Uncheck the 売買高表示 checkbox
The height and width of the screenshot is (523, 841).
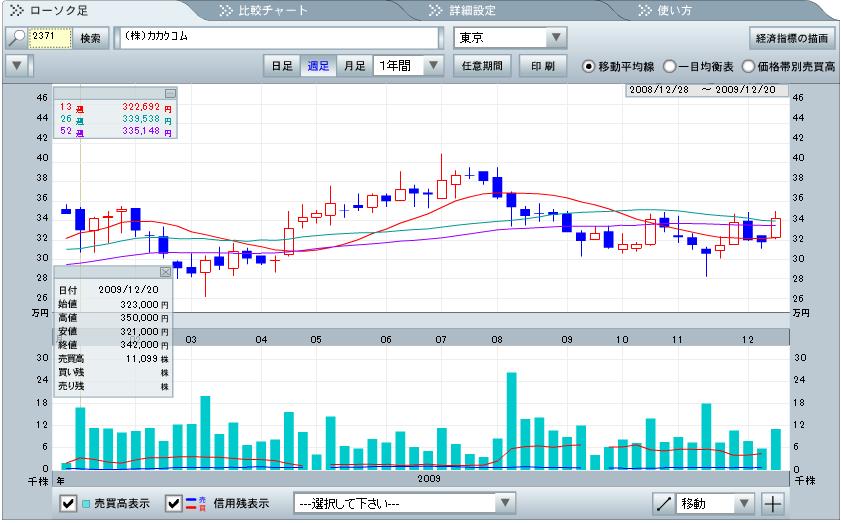(68, 503)
